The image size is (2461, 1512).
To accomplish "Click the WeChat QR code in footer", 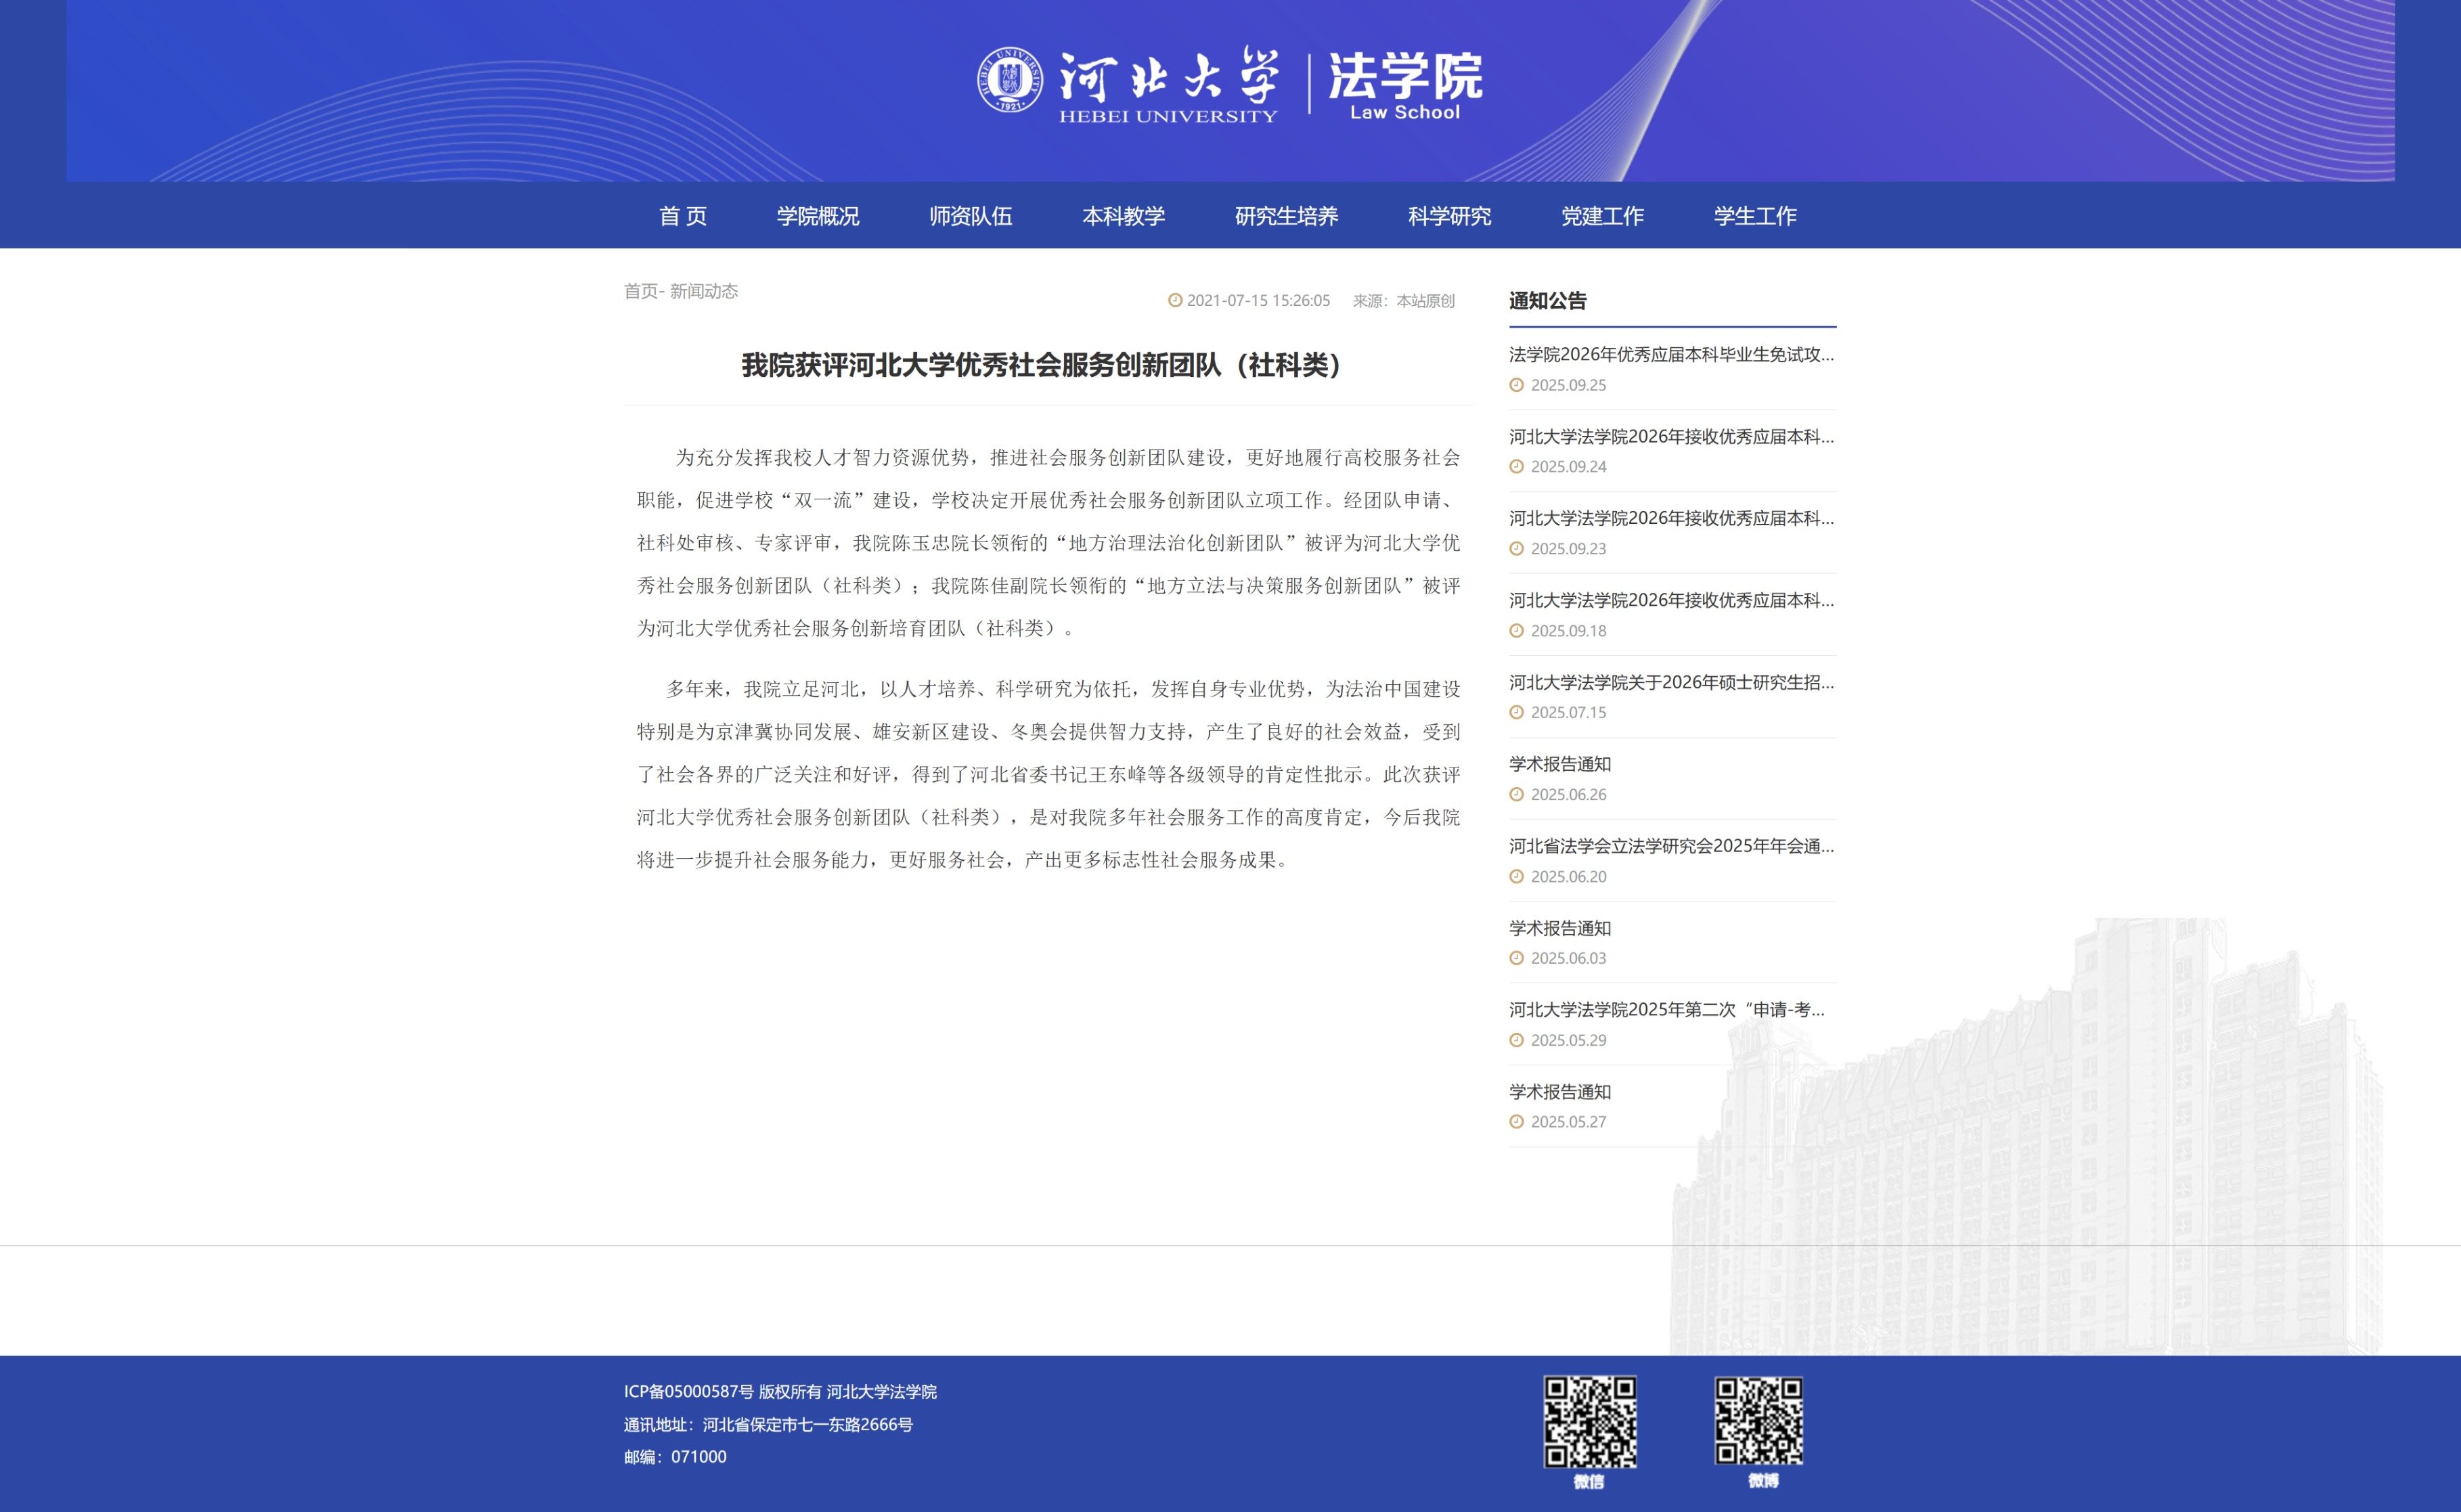I will coord(1589,1421).
